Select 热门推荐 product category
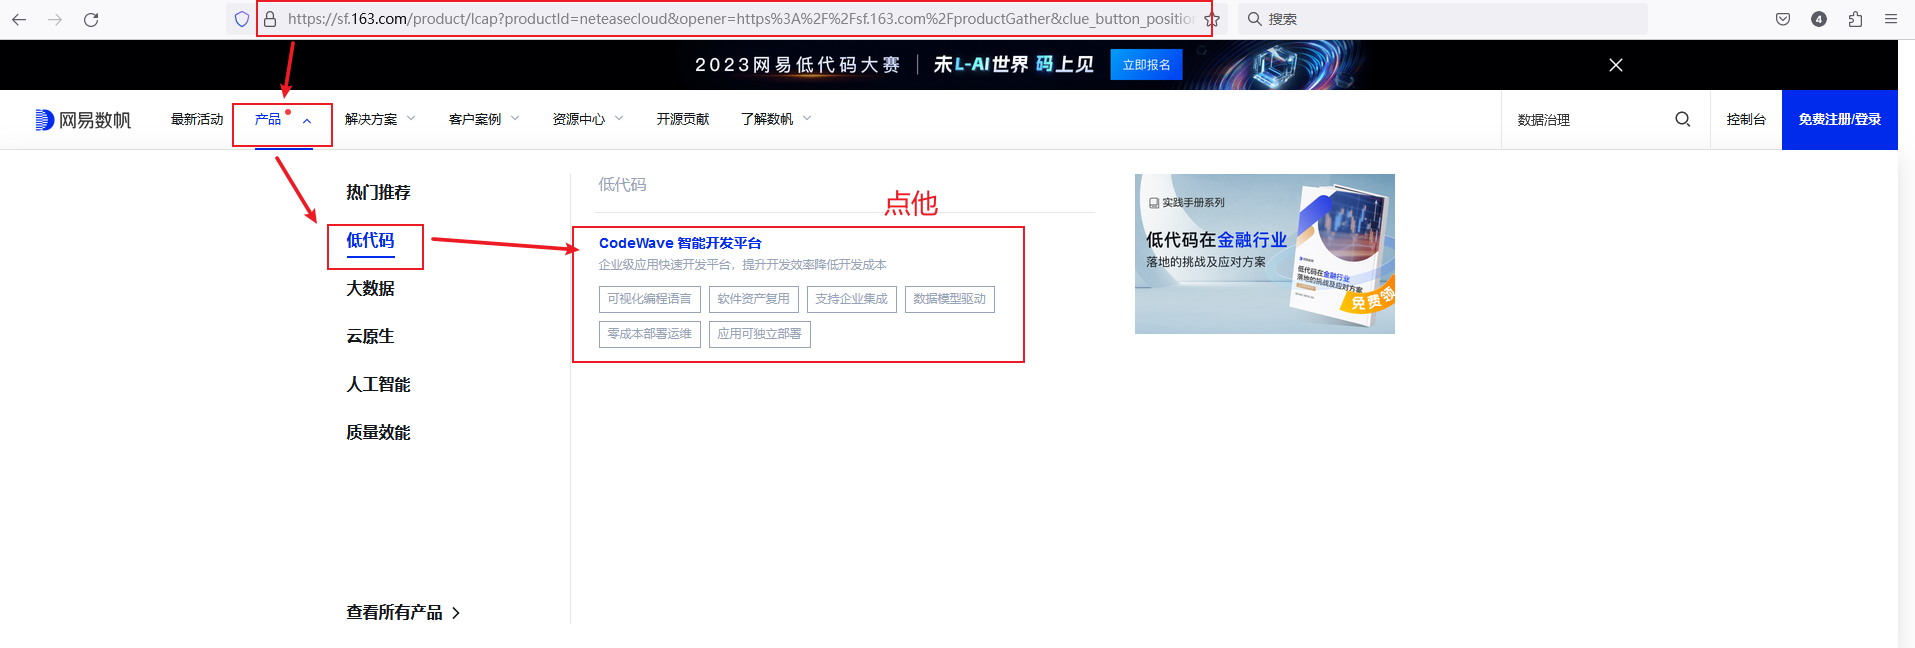 click(x=378, y=192)
